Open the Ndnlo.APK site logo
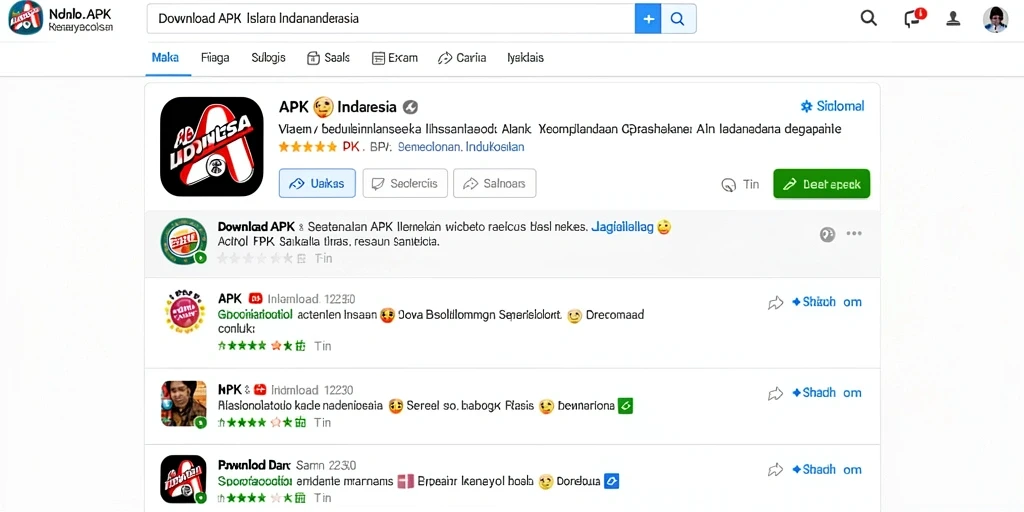The image size is (1024, 512). click(25, 18)
